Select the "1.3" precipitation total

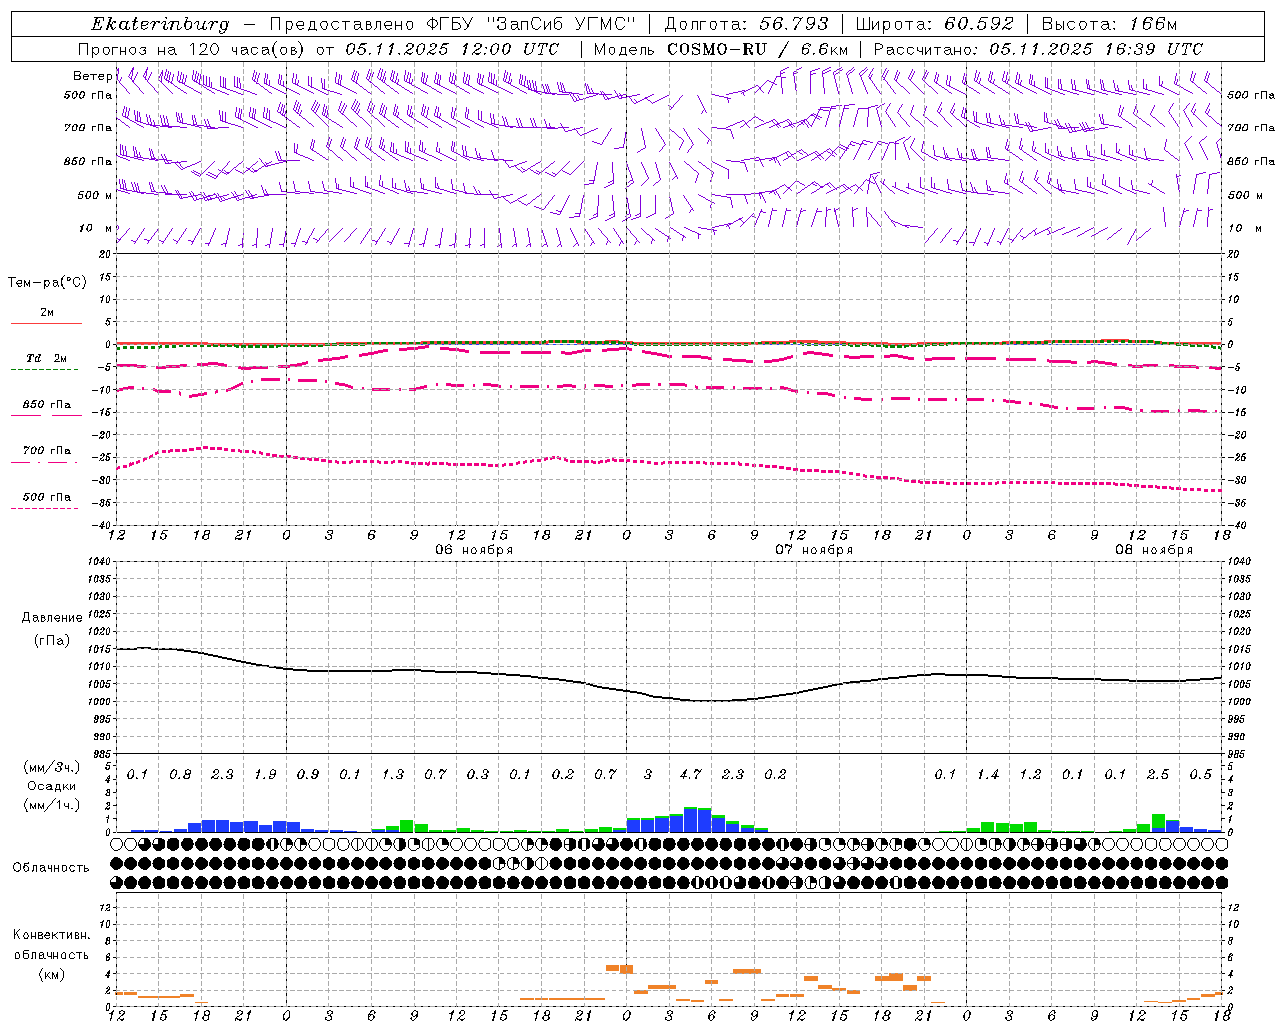(x=393, y=774)
